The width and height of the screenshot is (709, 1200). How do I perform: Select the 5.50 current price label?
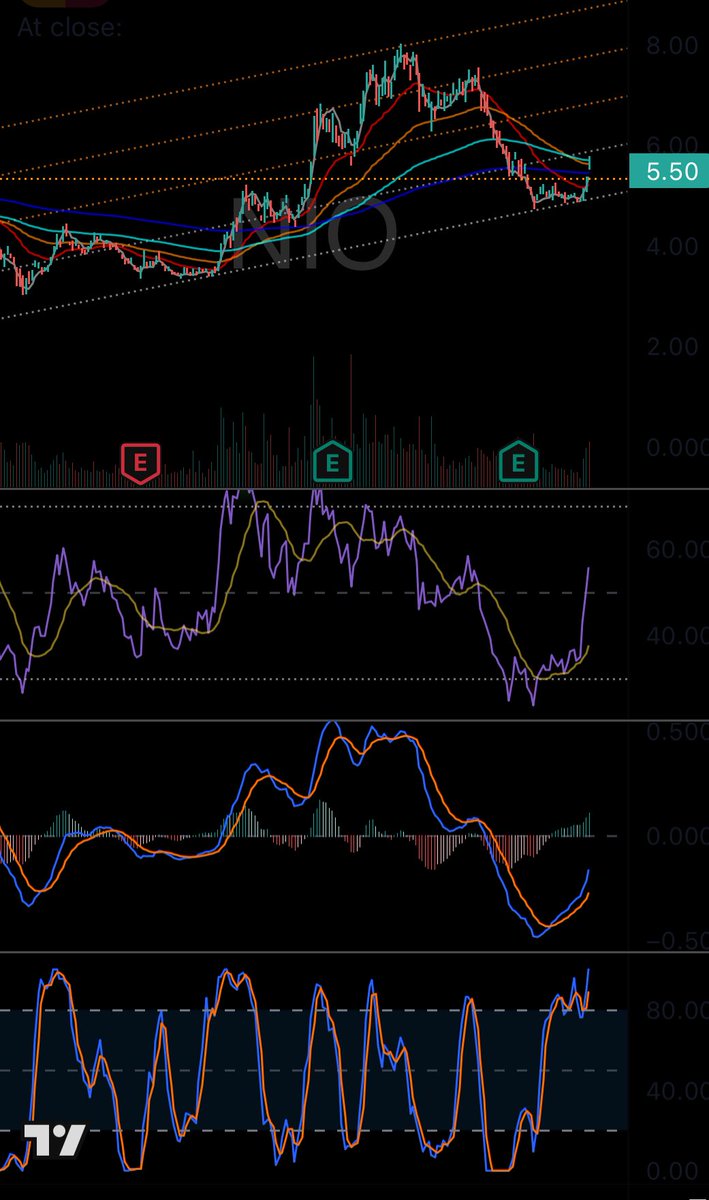(x=671, y=171)
